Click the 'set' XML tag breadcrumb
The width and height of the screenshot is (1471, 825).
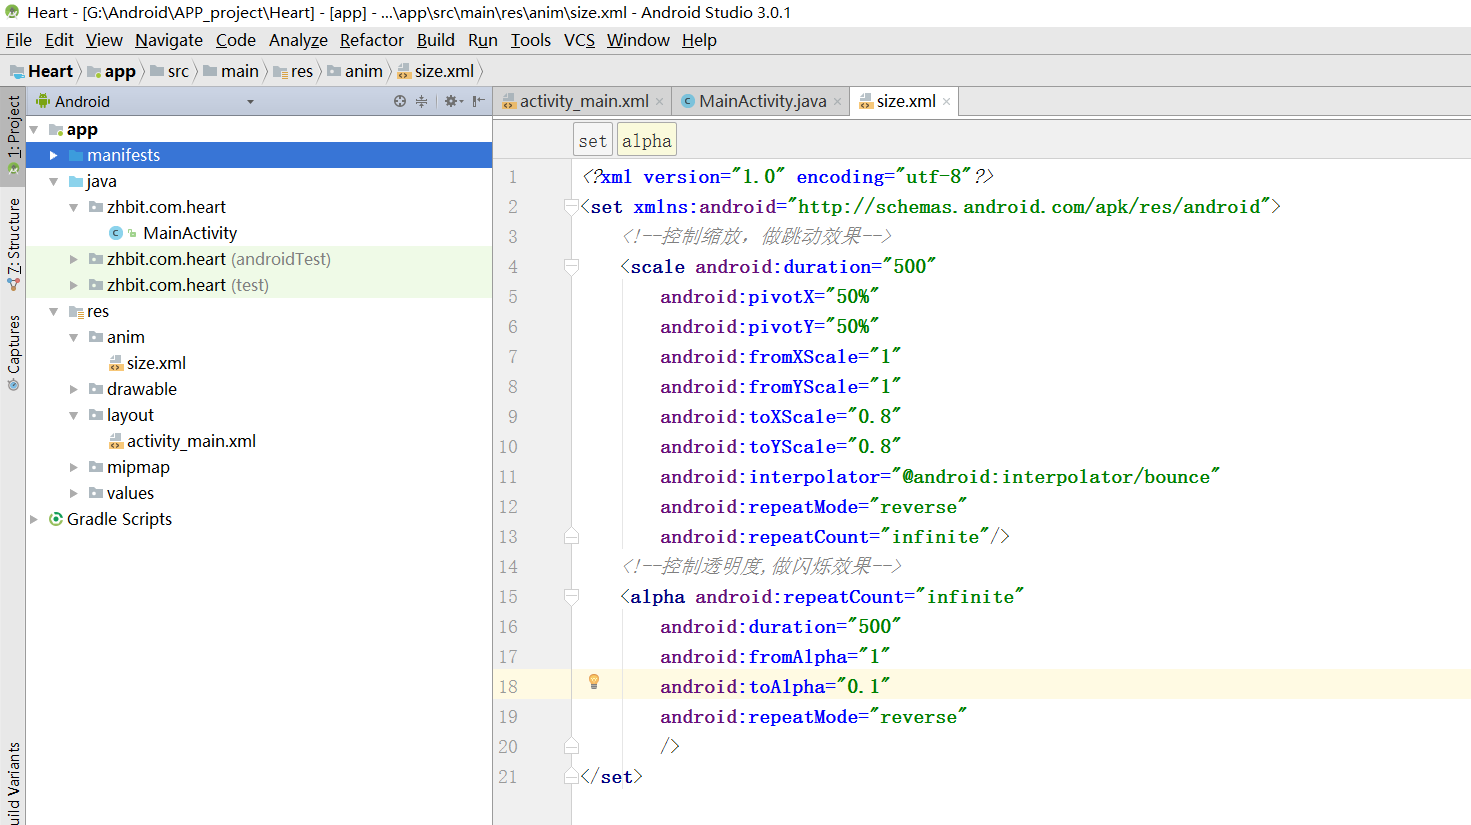[x=593, y=141]
